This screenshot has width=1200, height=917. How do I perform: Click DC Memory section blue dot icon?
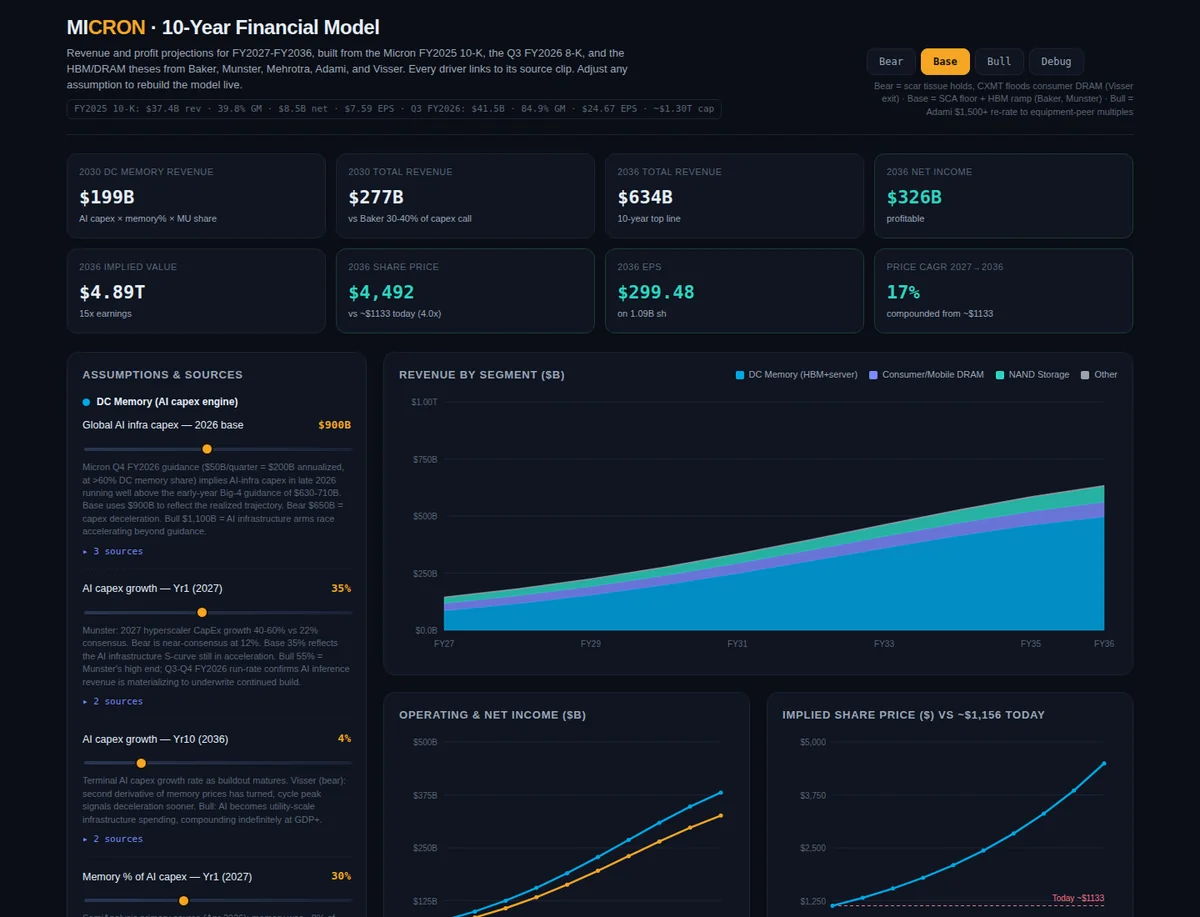[86, 402]
